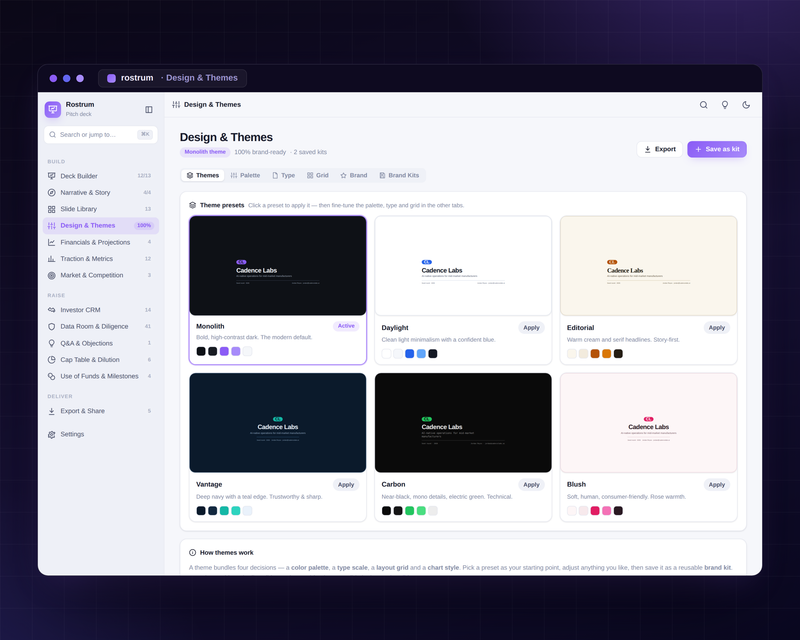Toggle dark mode with the moon icon
This screenshot has width=800, height=640.
(746, 105)
